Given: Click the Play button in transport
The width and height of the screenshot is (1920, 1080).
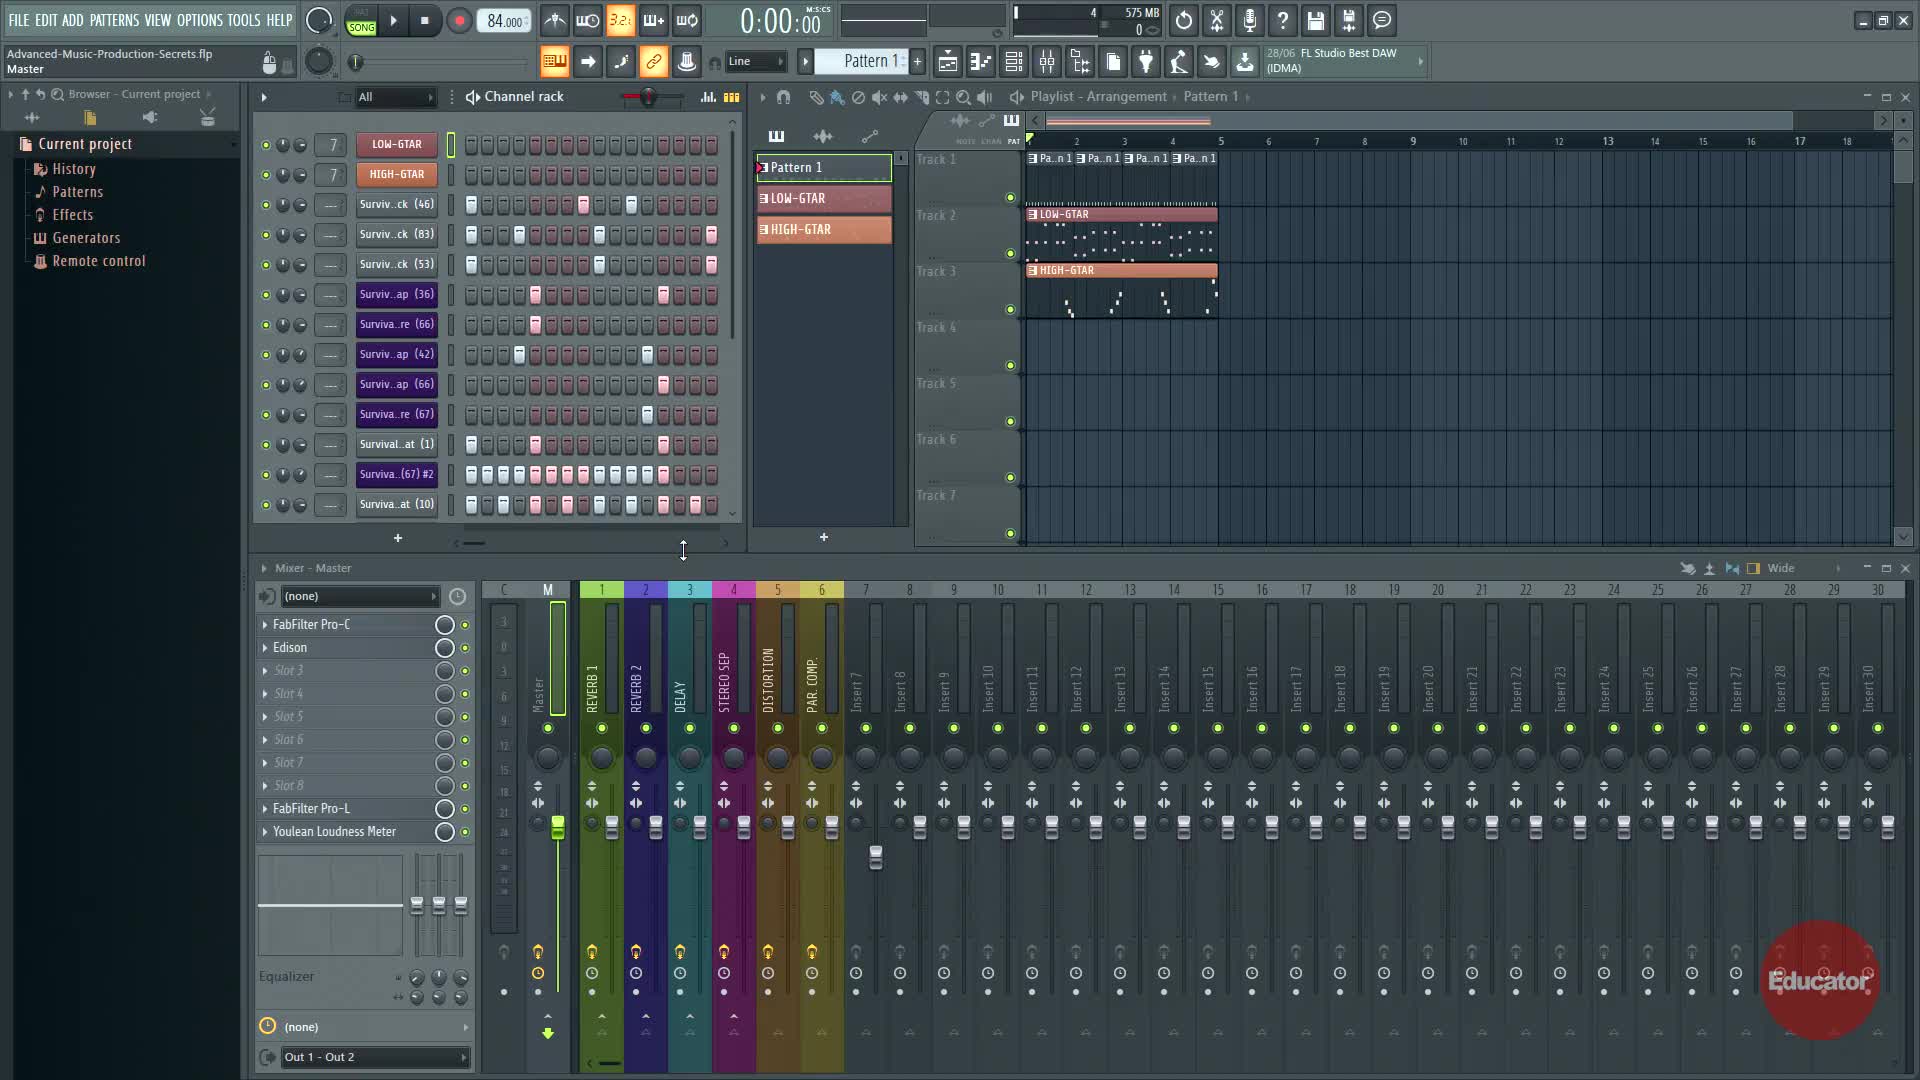Looking at the screenshot, I should coord(393,21).
